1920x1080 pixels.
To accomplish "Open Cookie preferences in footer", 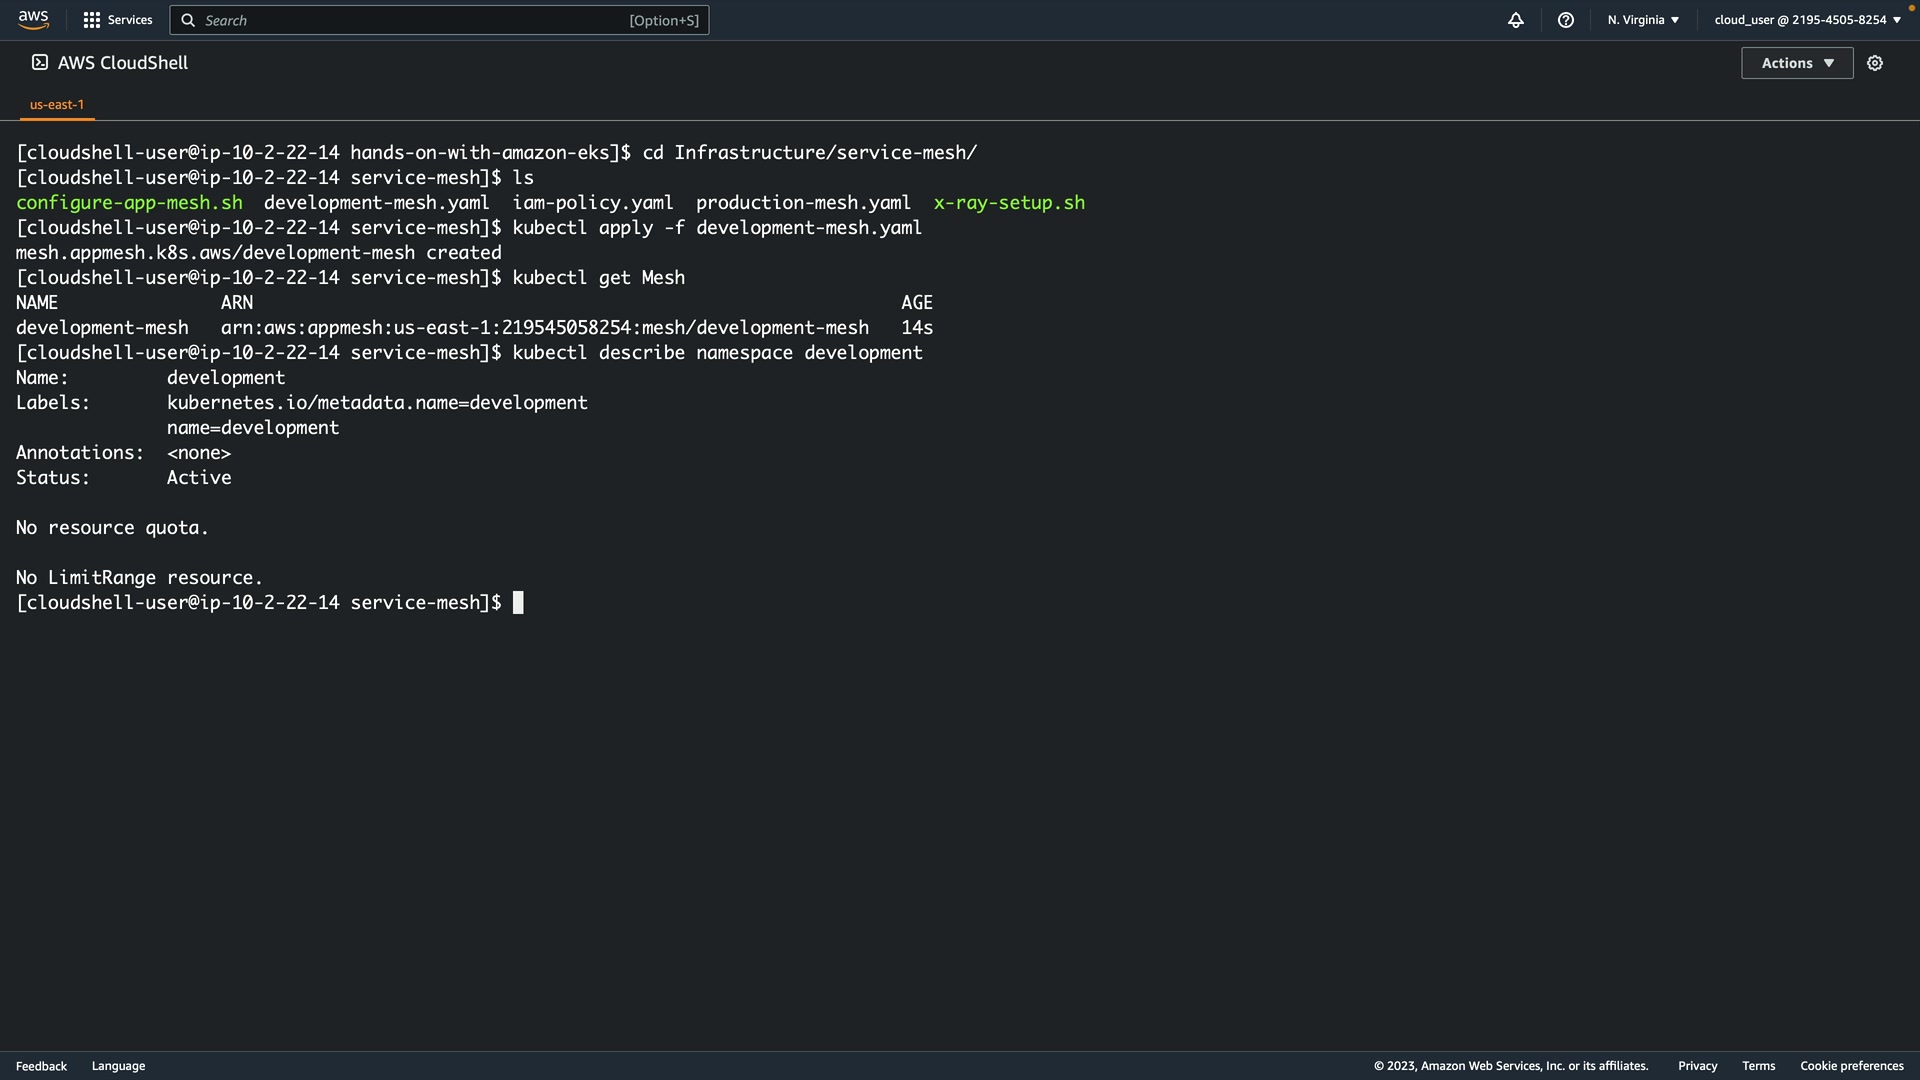I will coord(1851,1066).
